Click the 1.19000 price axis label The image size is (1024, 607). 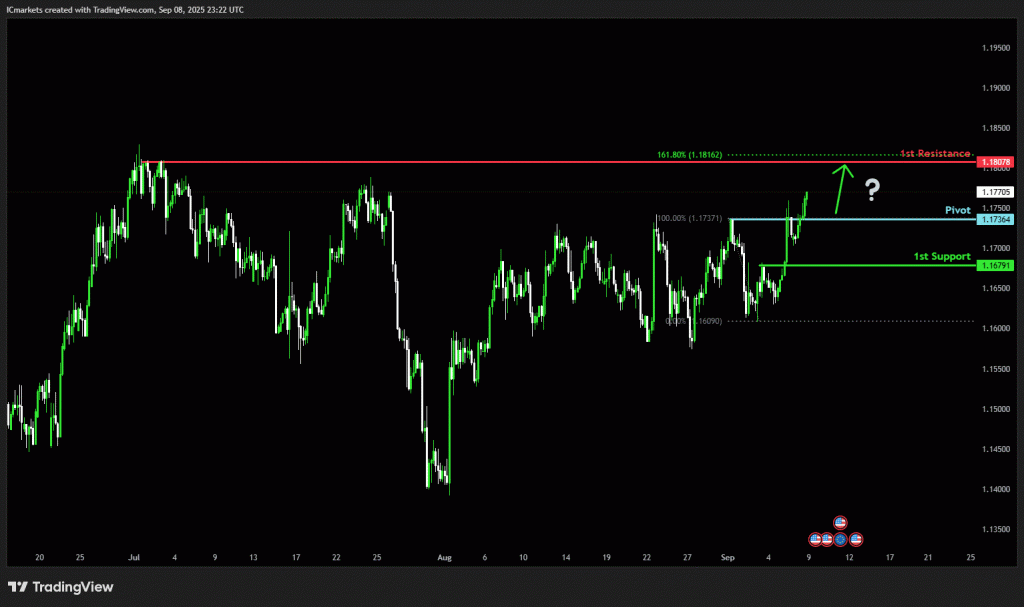coord(996,88)
